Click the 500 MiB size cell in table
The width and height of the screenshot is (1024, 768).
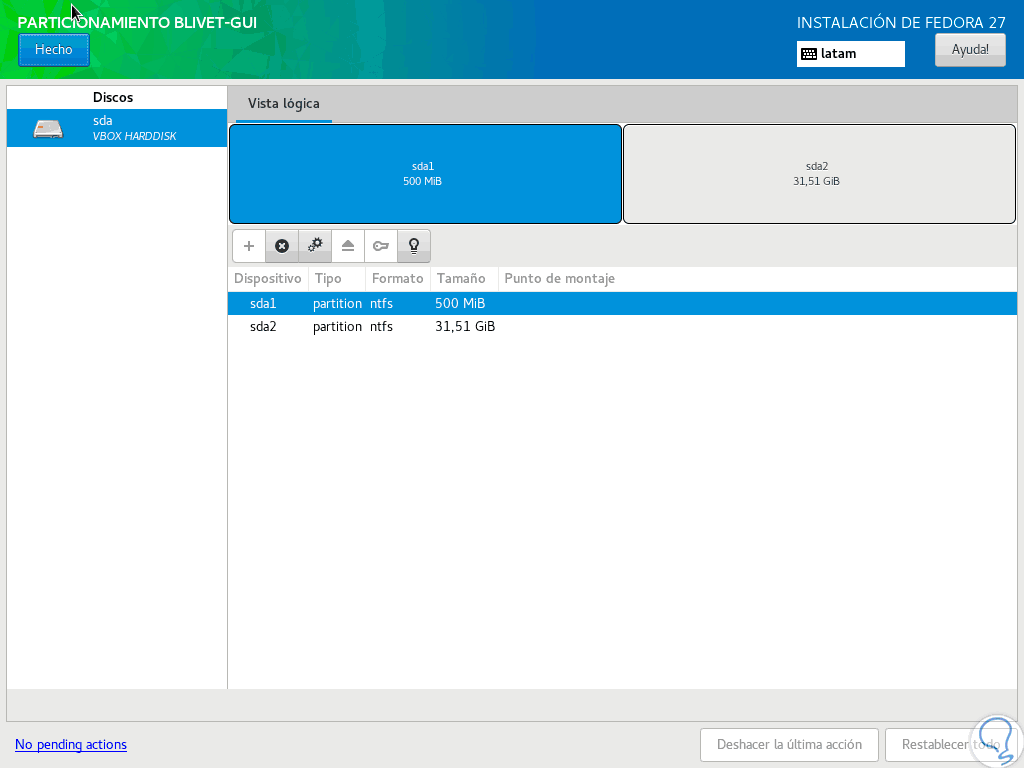click(x=460, y=304)
